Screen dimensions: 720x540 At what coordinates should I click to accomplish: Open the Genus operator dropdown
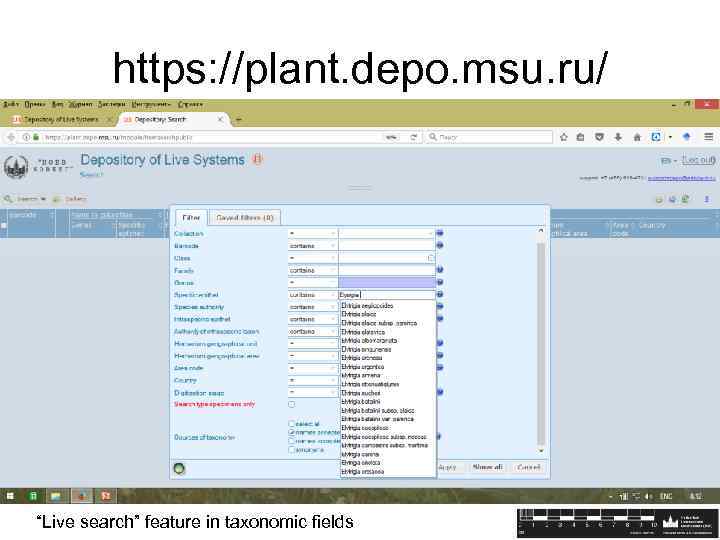pos(313,282)
